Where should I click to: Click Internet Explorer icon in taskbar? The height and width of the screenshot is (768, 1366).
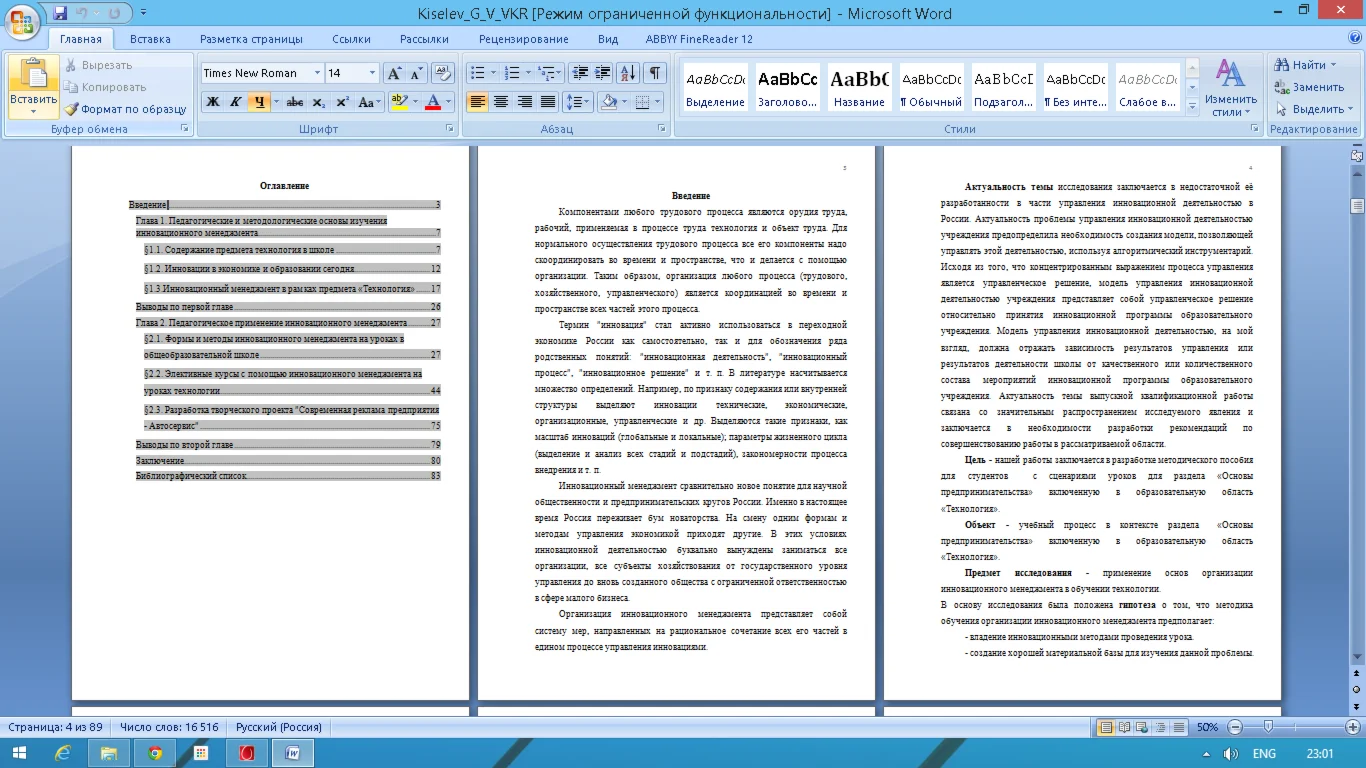63,752
